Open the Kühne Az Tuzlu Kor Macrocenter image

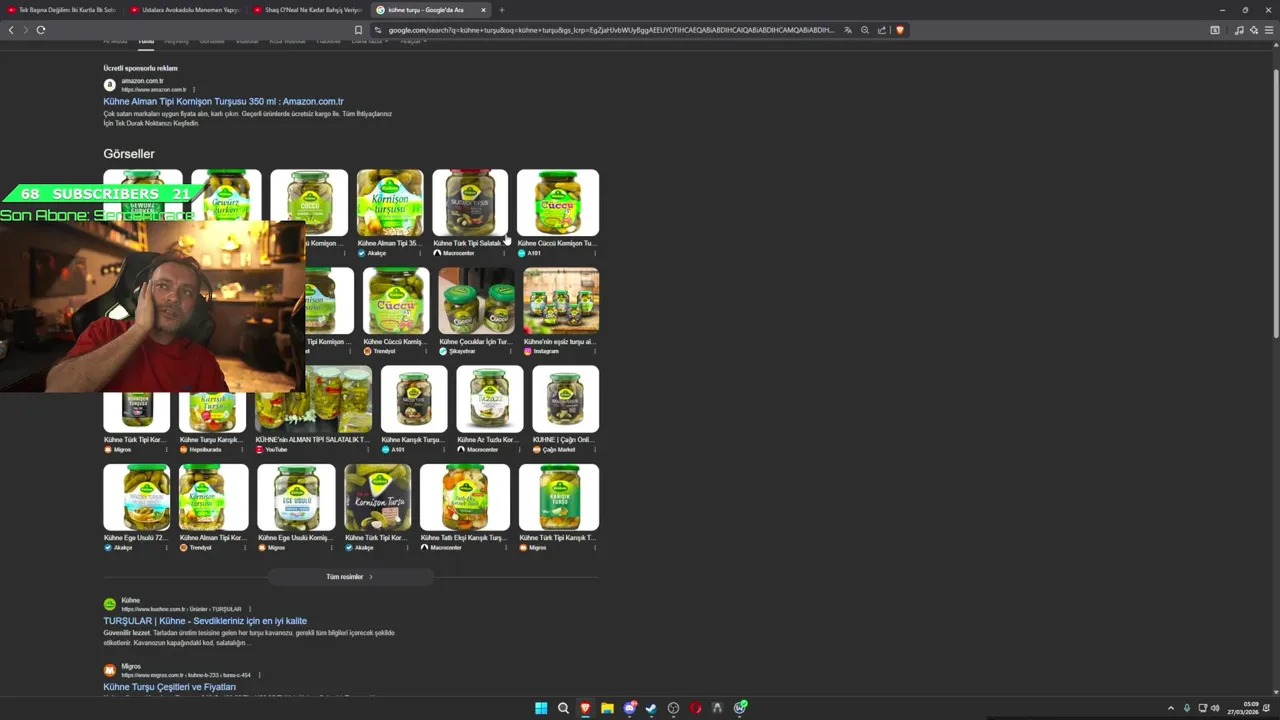[x=490, y=398]
